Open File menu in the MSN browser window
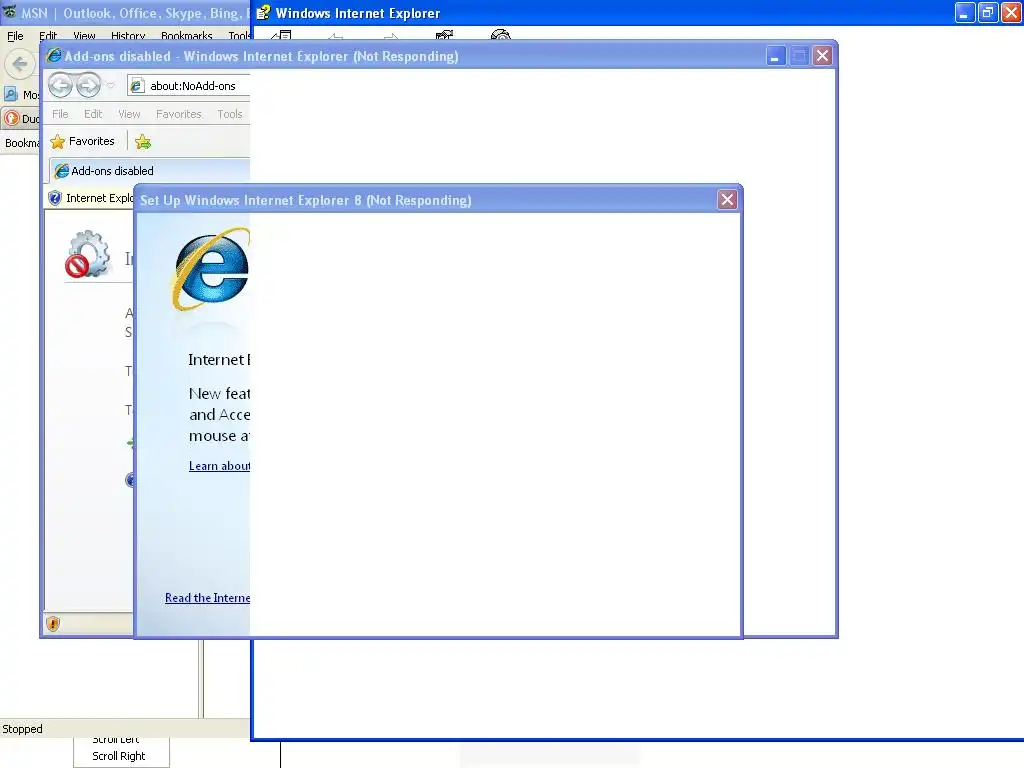 [x=15, y=36]
